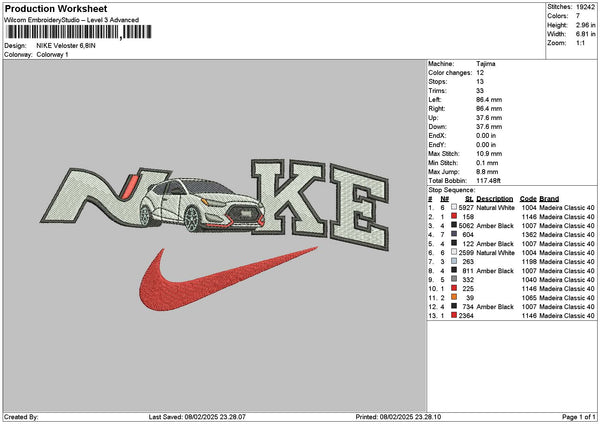Click thread code '1362' in row 4
This screenshot has width=600, height=424.
[x=529, y=235]
